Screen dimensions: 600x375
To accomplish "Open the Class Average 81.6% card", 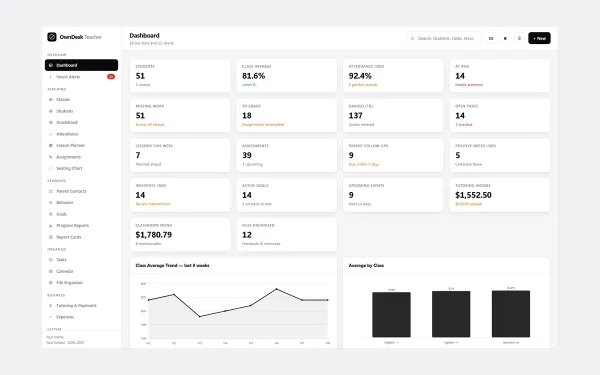I will [287, 75].
